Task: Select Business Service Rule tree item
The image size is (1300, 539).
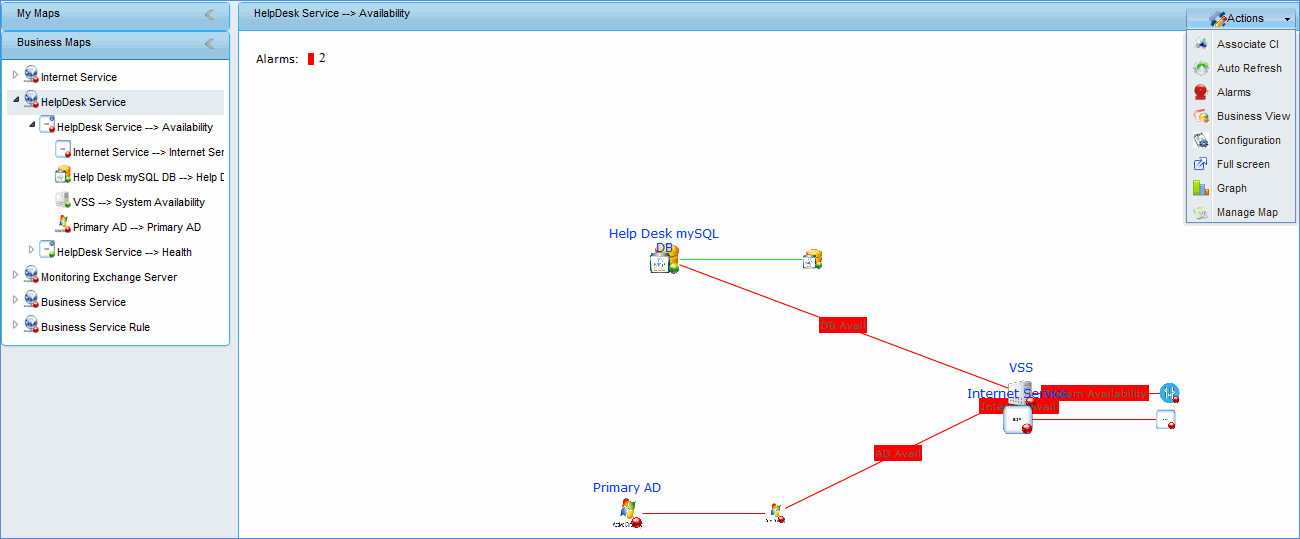Action: click(95, 327)
